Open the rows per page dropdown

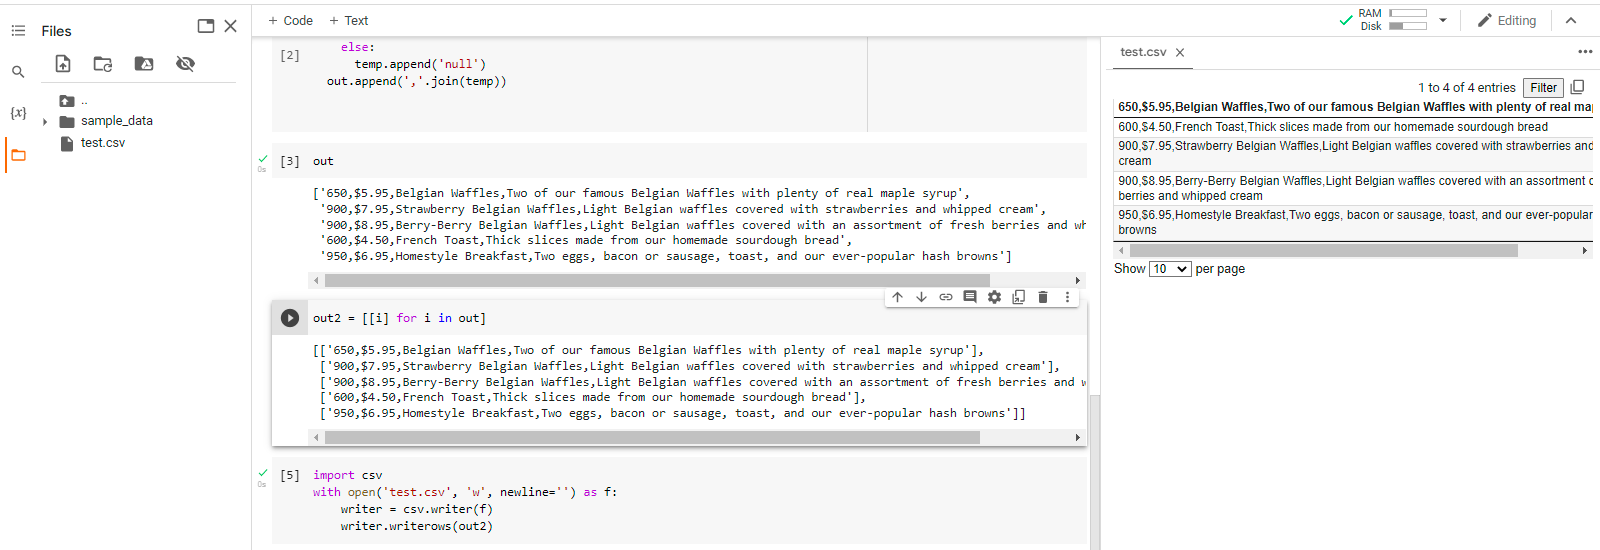[x=1170, y=269]
